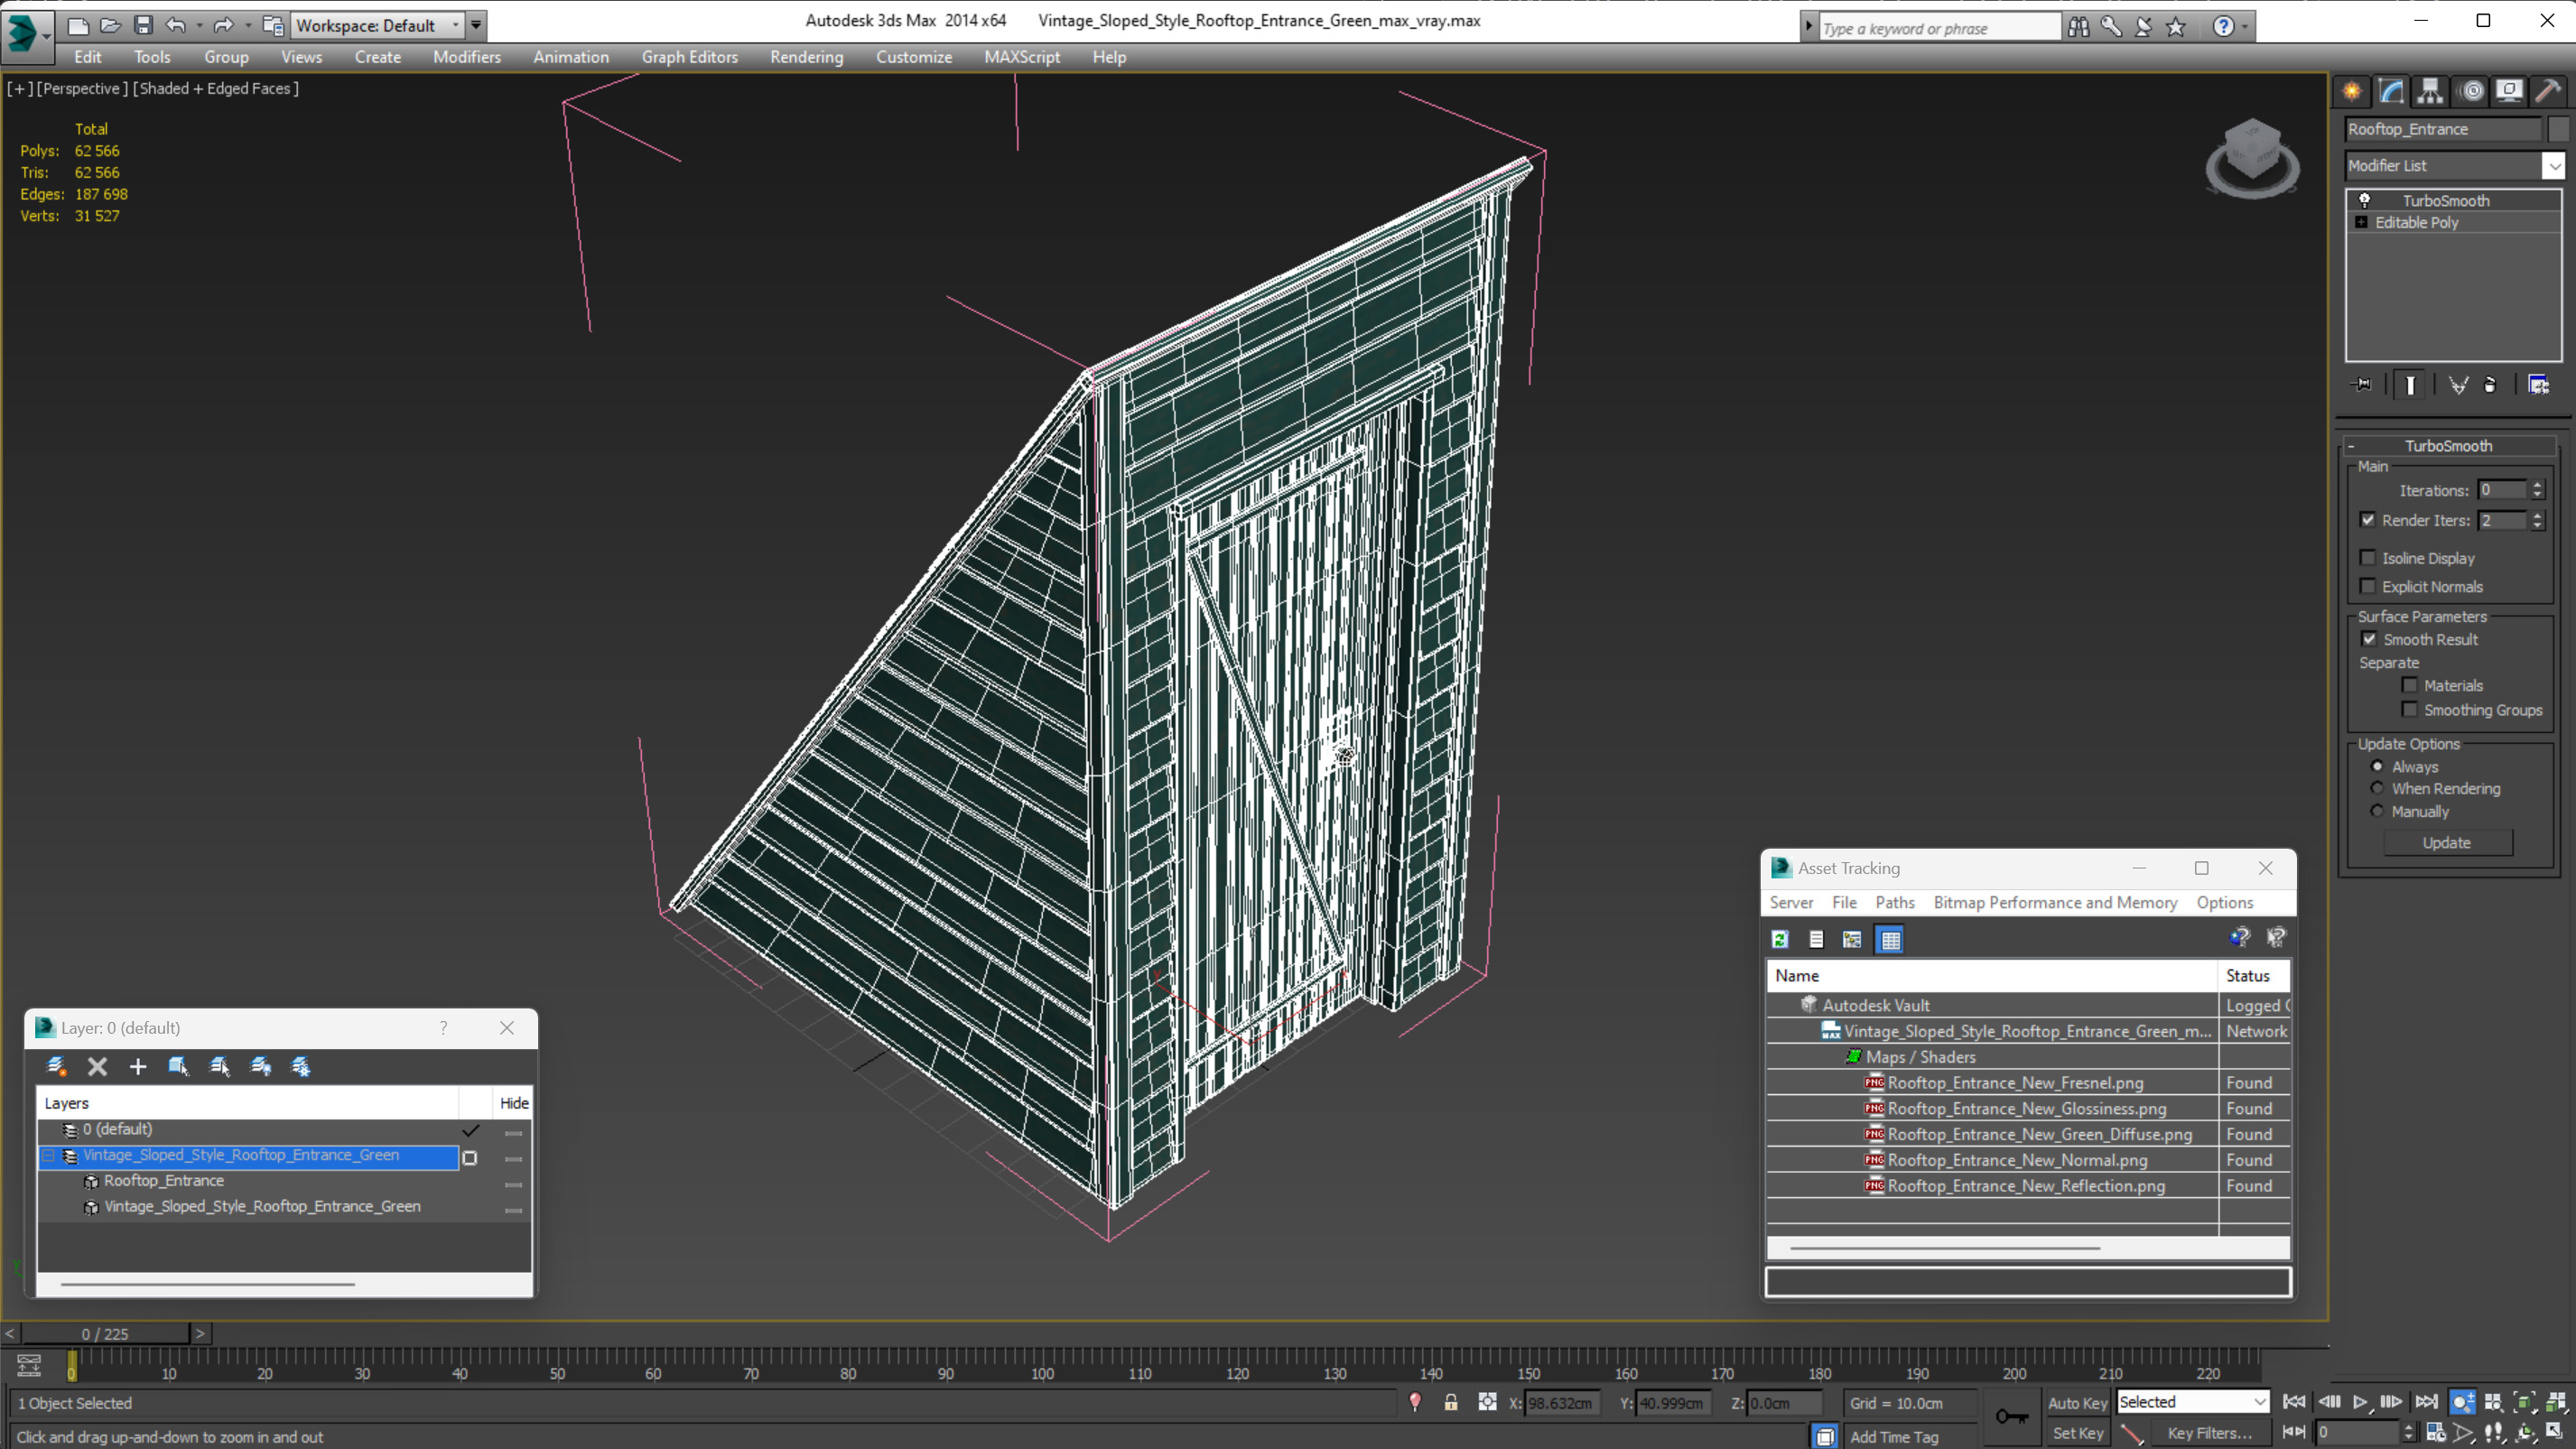Click the Redo arrow icon

223,25
